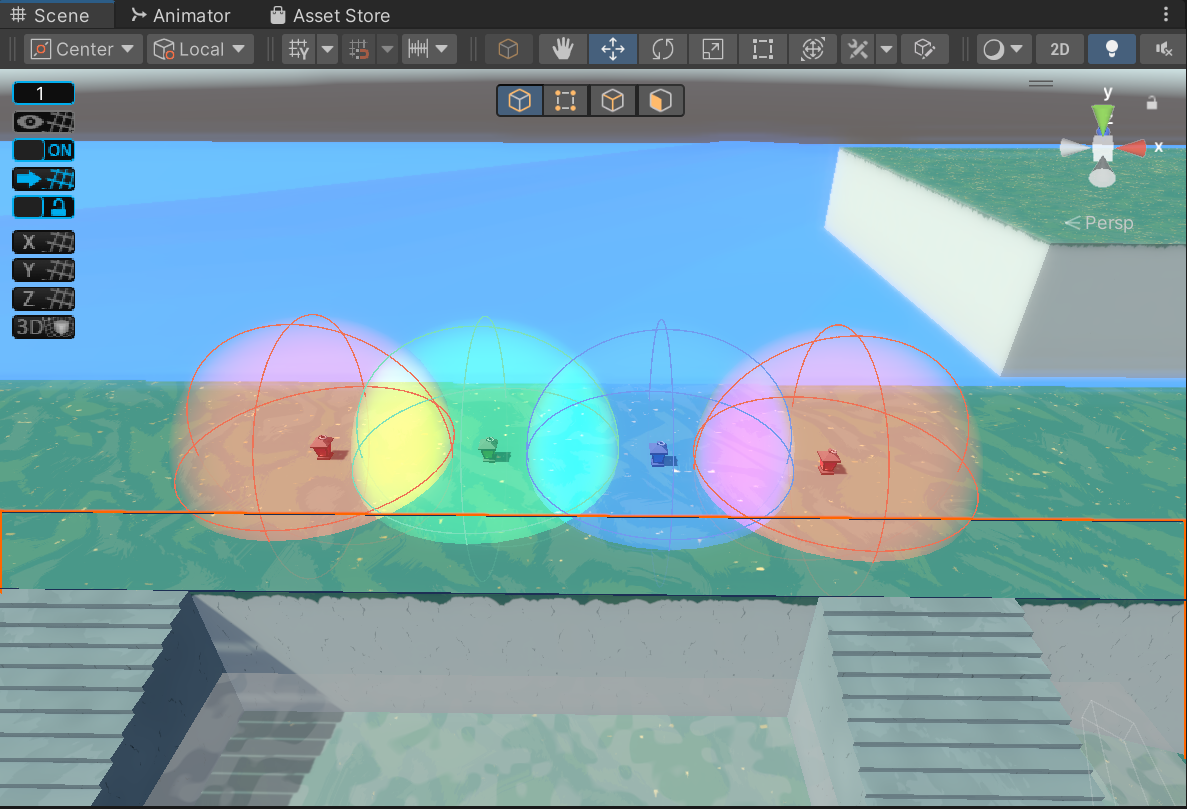Image resolution: width=1187 pixels, height=809 pixels.
Task: Click the ProGrids X axis grid button
Action: click(44, 242)
